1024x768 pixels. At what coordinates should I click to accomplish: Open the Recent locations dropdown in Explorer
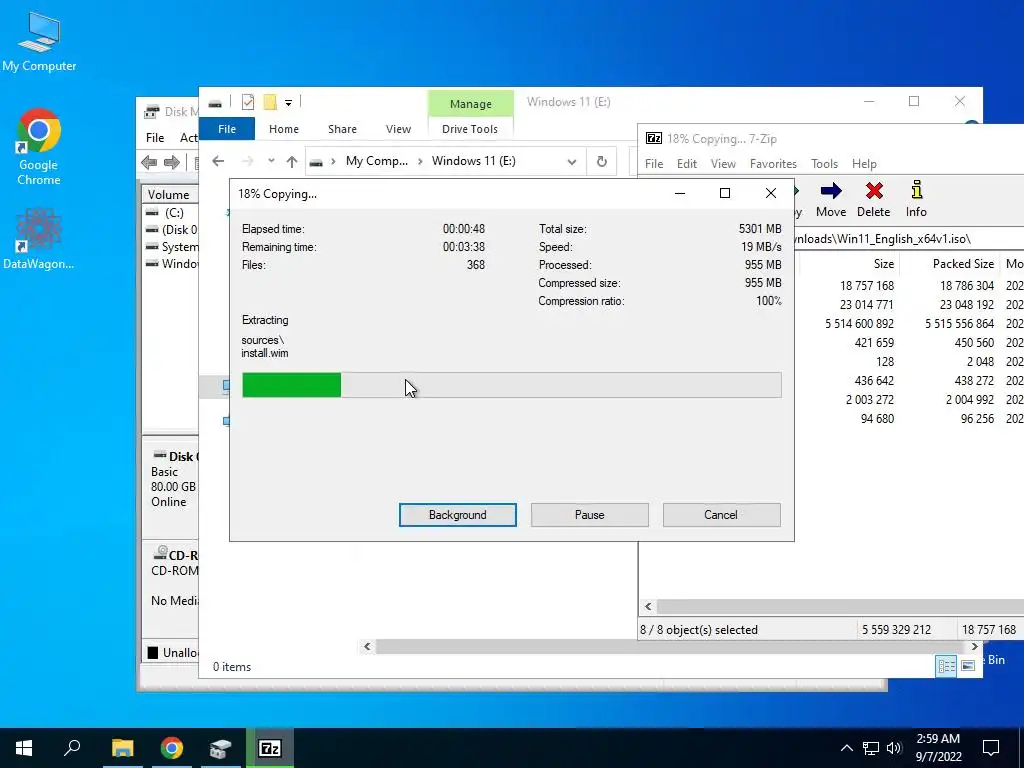pyautogui.click(x=271, y=161)
